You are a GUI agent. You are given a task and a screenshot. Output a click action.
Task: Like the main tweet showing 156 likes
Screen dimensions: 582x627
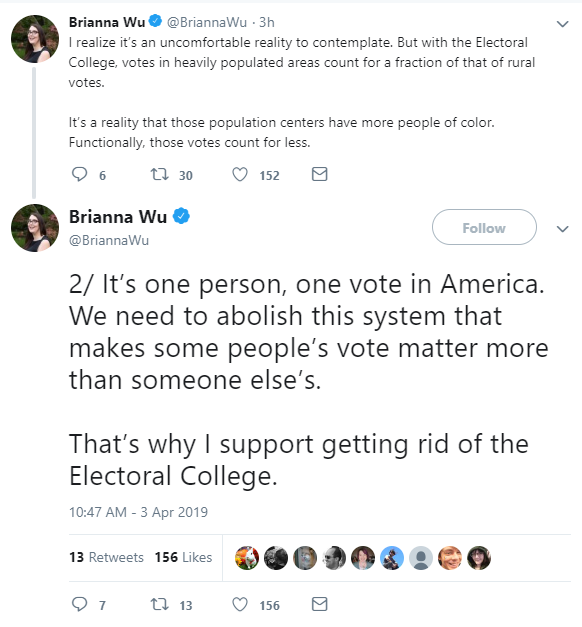click(240, 604)
